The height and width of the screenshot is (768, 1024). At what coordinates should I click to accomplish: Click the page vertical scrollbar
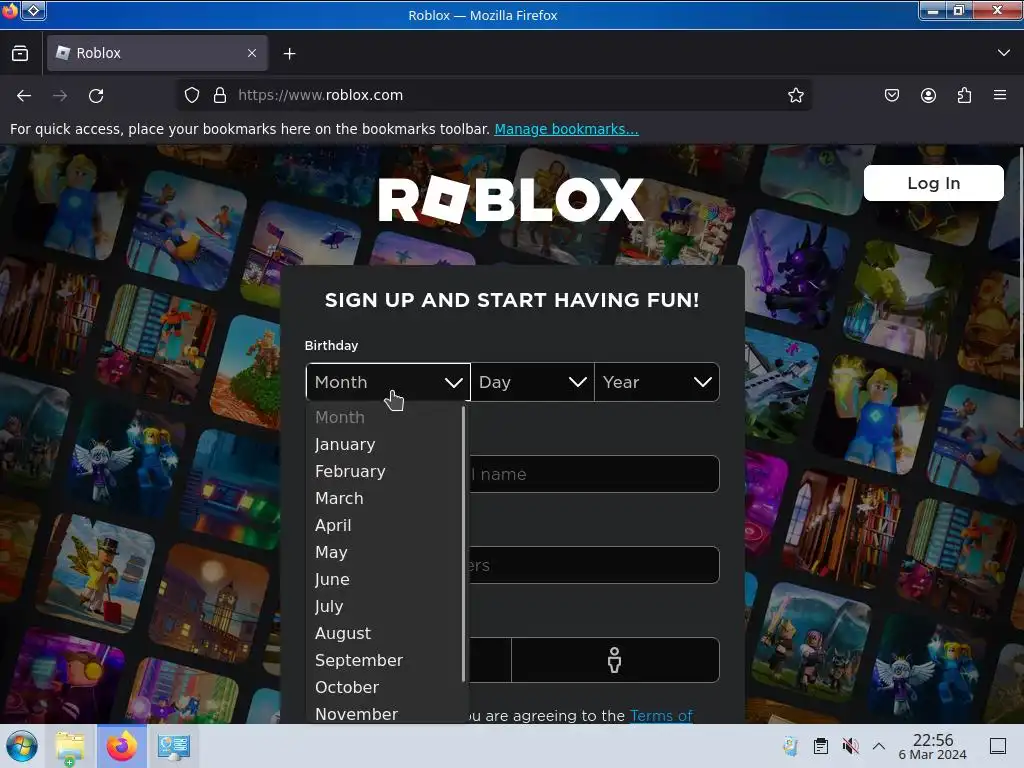[1020, 287]
